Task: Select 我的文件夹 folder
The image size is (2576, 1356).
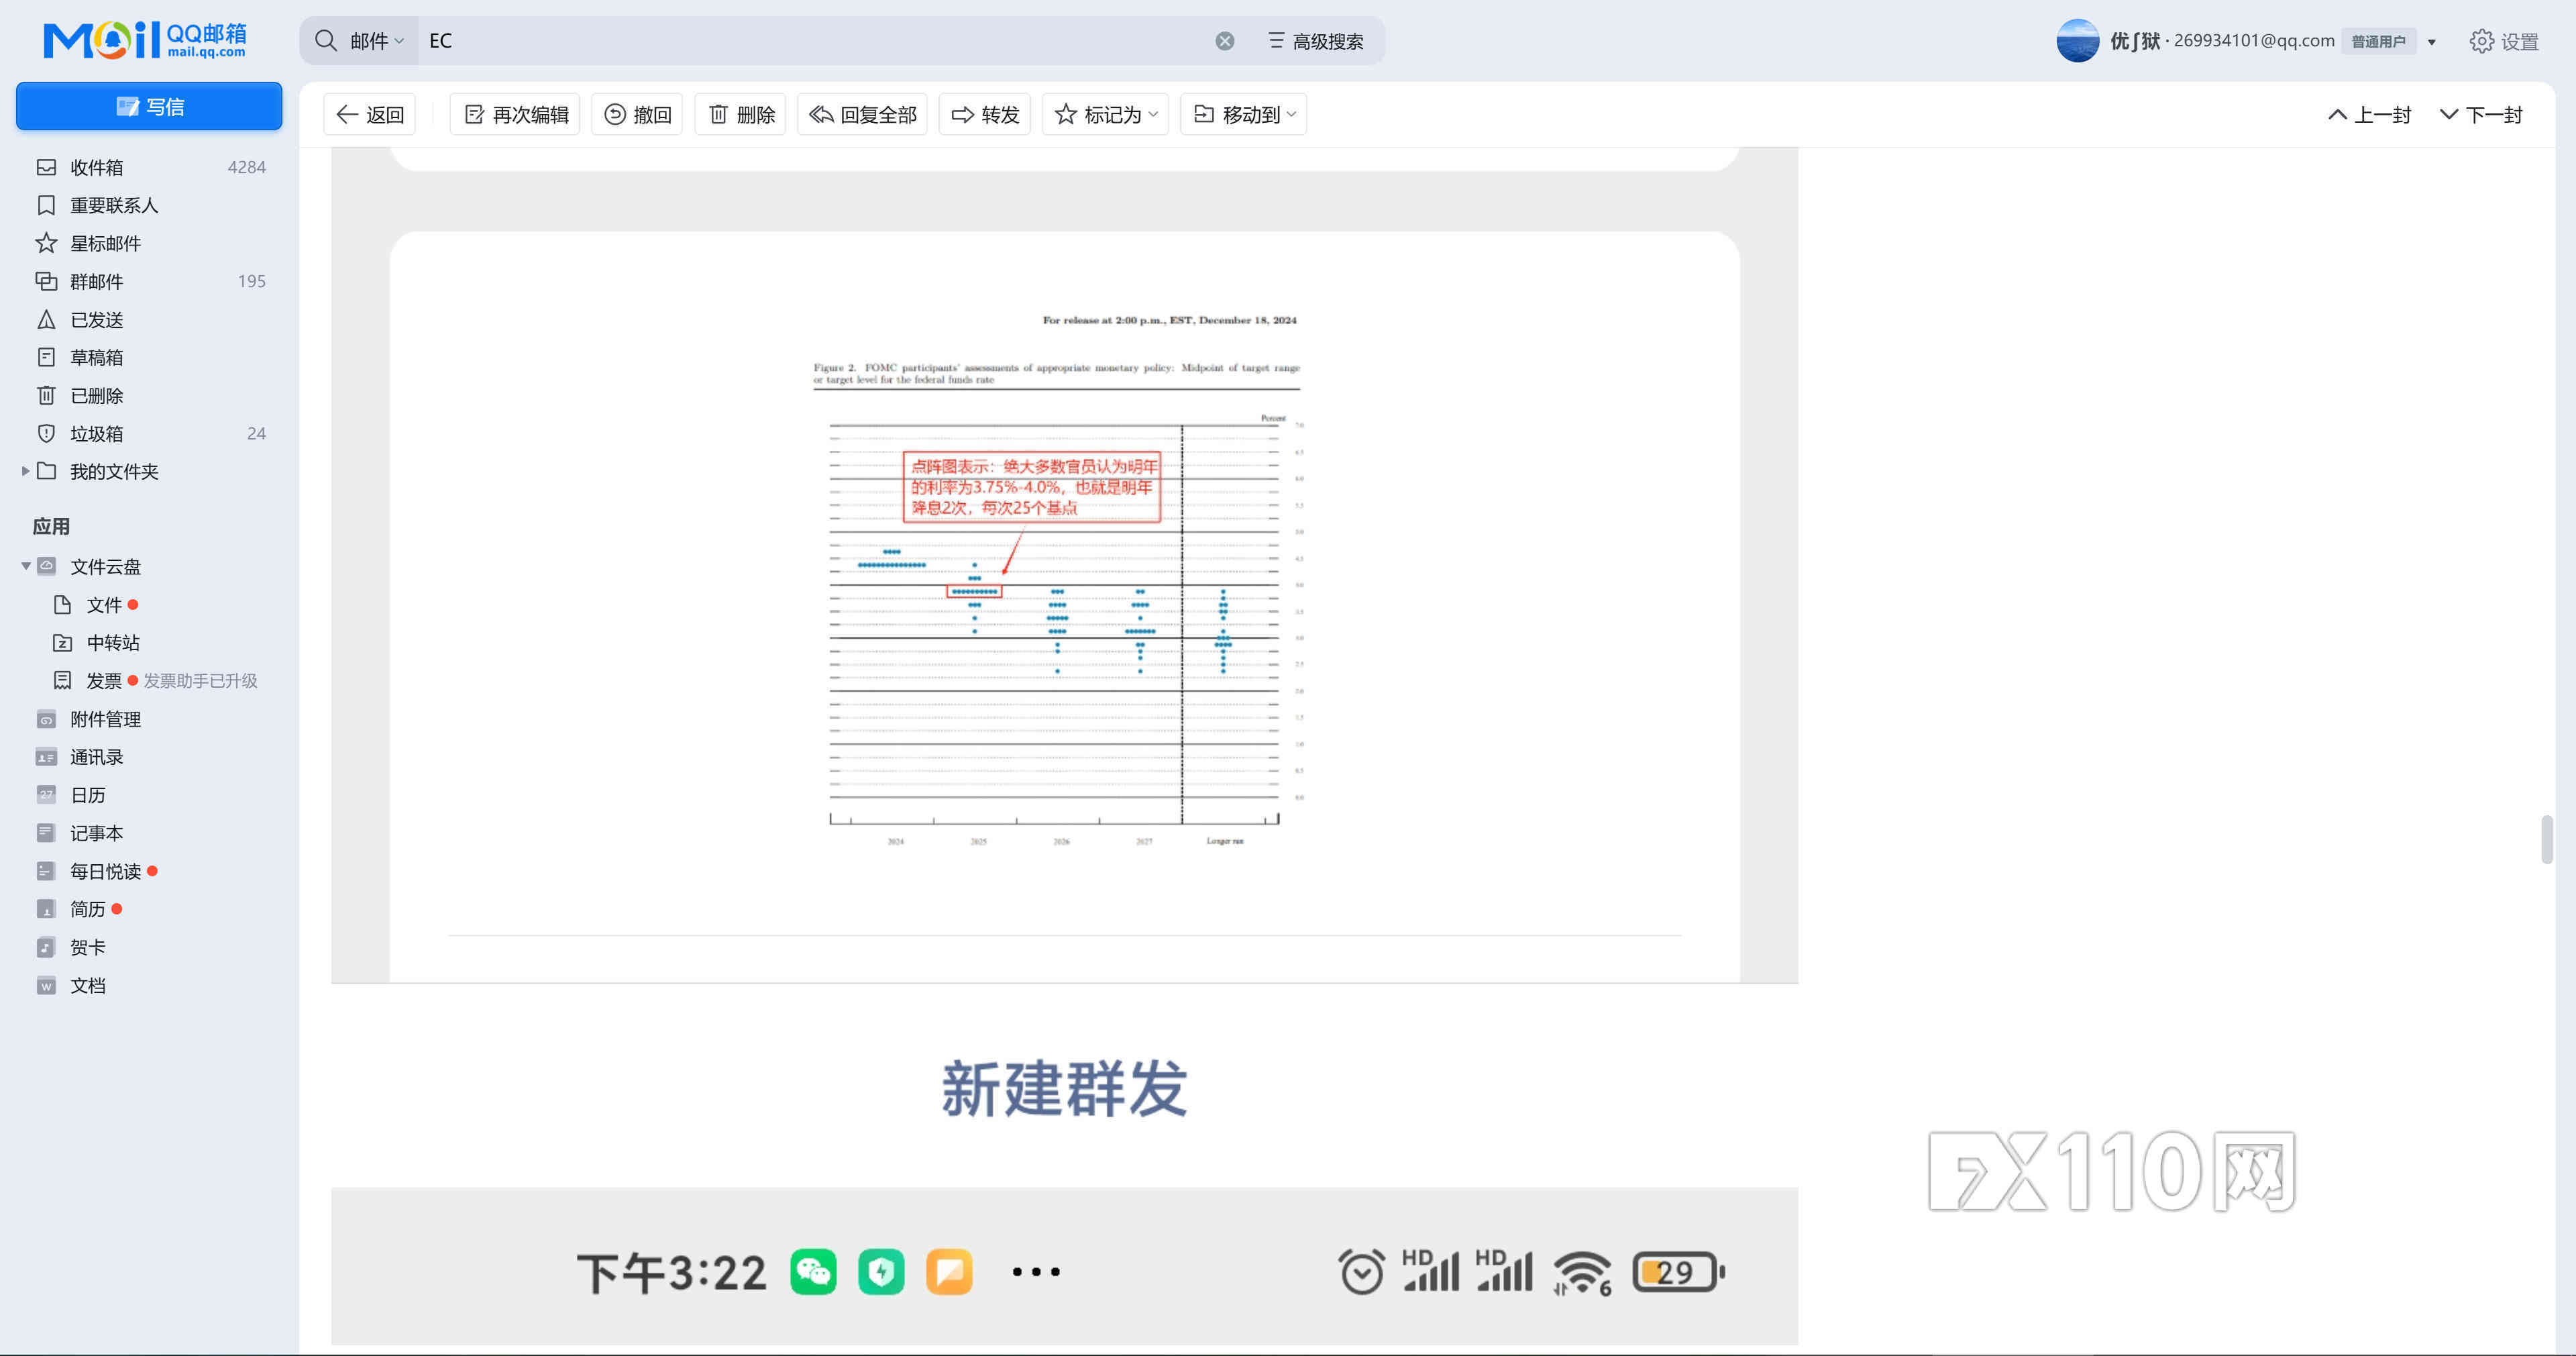Action: 114,471
